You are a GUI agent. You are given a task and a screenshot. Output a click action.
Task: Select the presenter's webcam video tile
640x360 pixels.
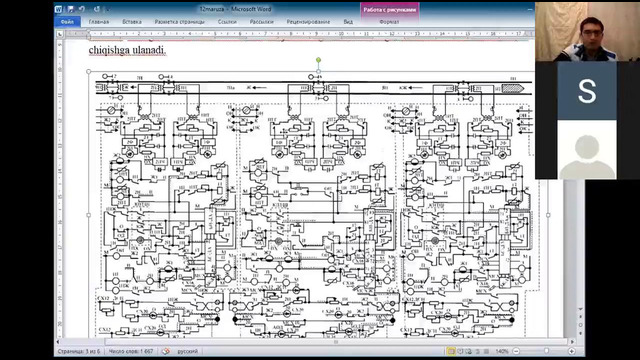[587, 31]
